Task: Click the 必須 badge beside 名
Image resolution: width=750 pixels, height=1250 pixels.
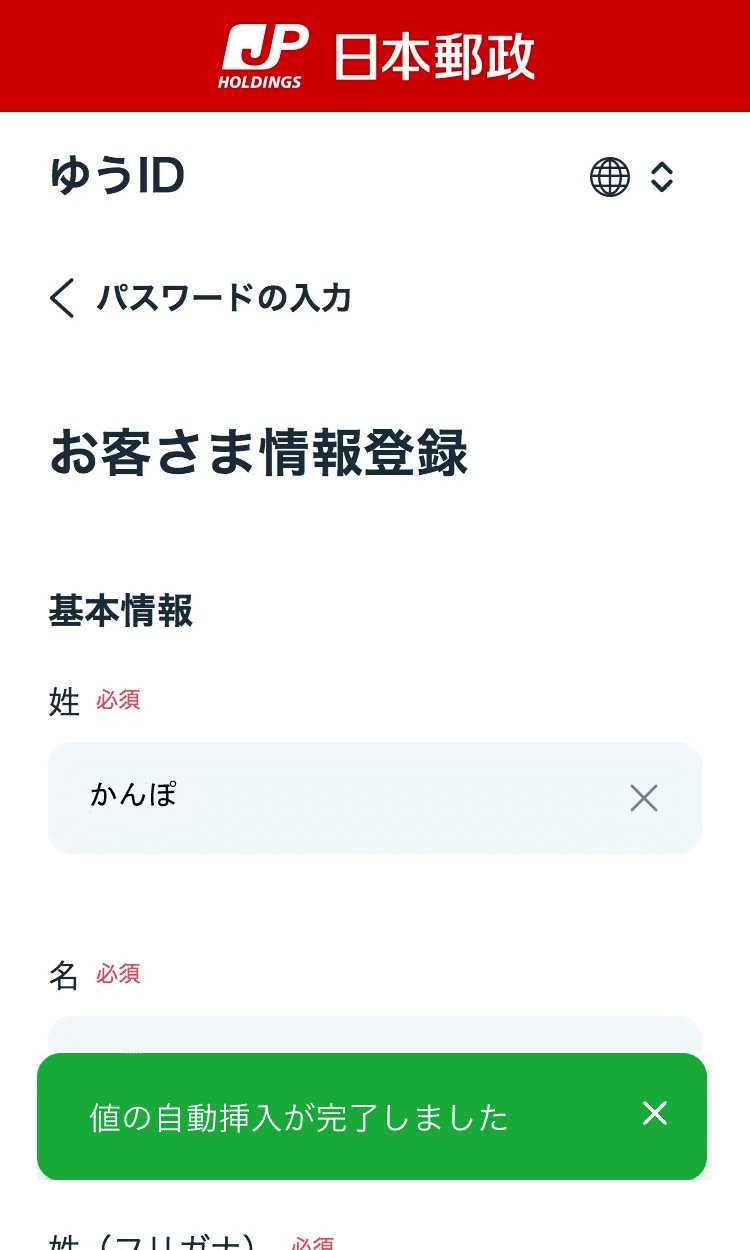Action: [x=118, y=974]
